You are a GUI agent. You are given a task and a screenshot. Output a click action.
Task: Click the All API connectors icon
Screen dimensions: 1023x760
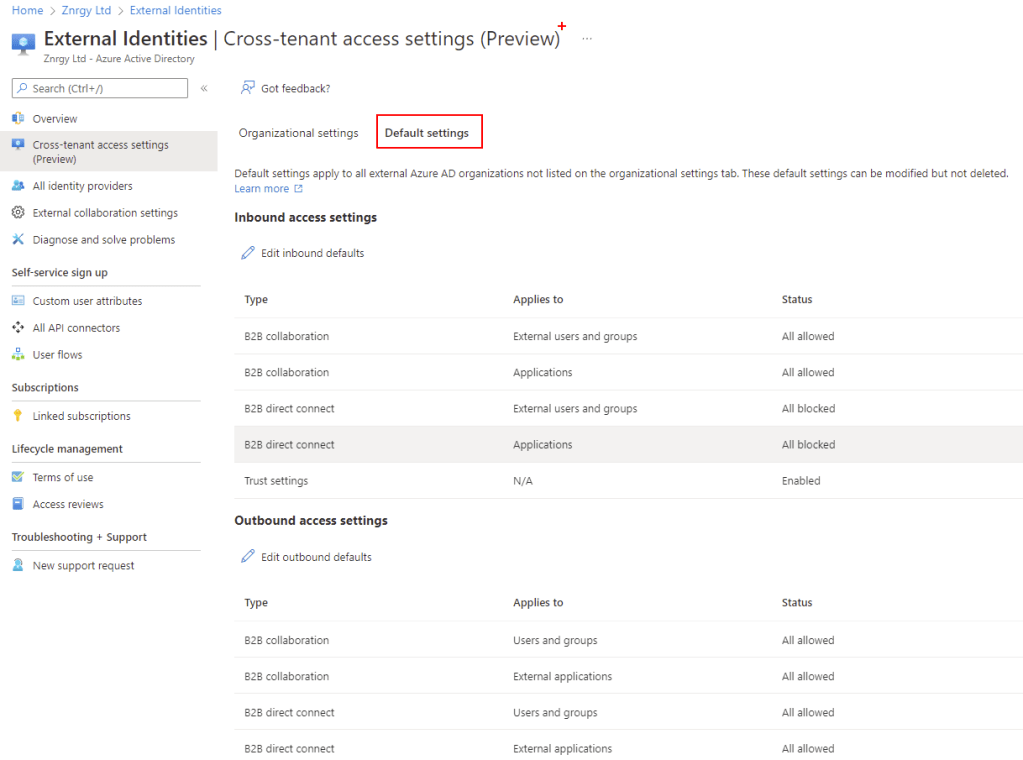tap(18, 328)
